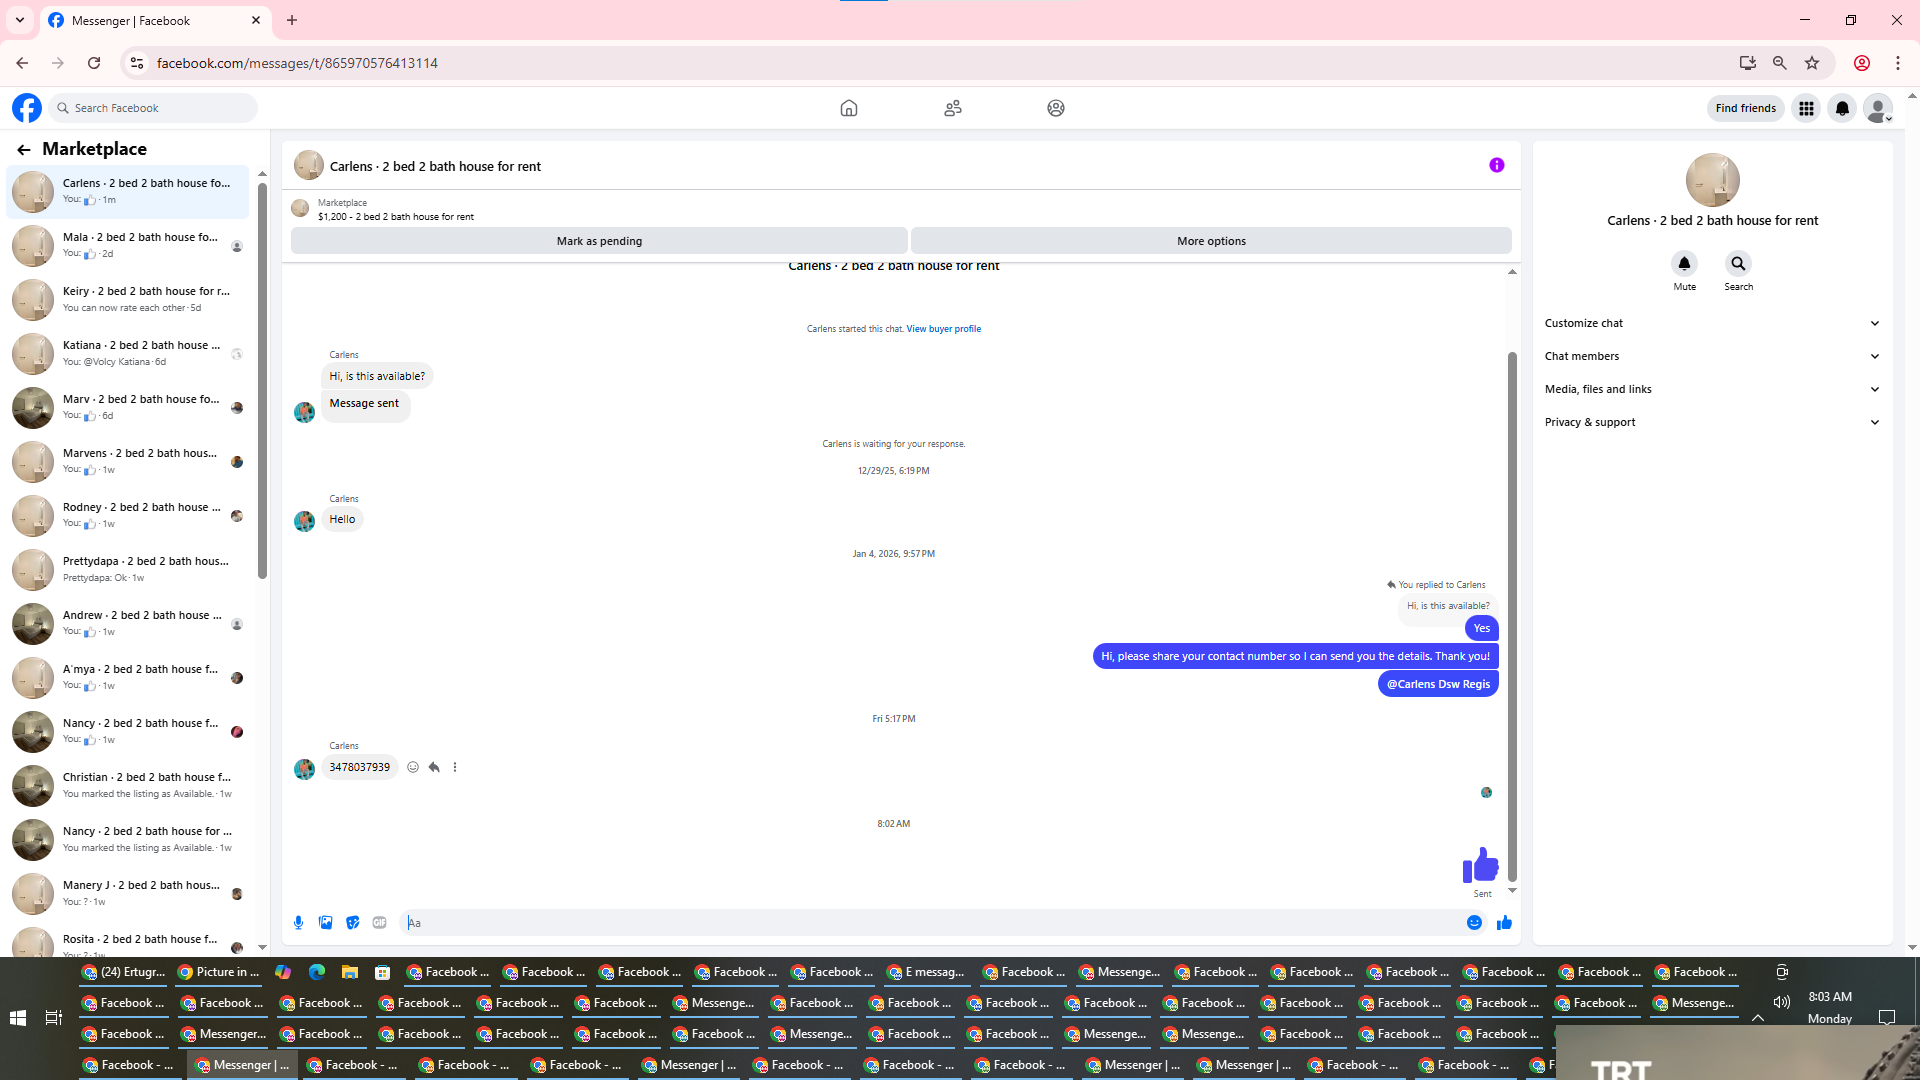The width and height of the screenshot is (1920, 1080).
Task: Click the purple conversation info icon
Action: pos(1496,165)
